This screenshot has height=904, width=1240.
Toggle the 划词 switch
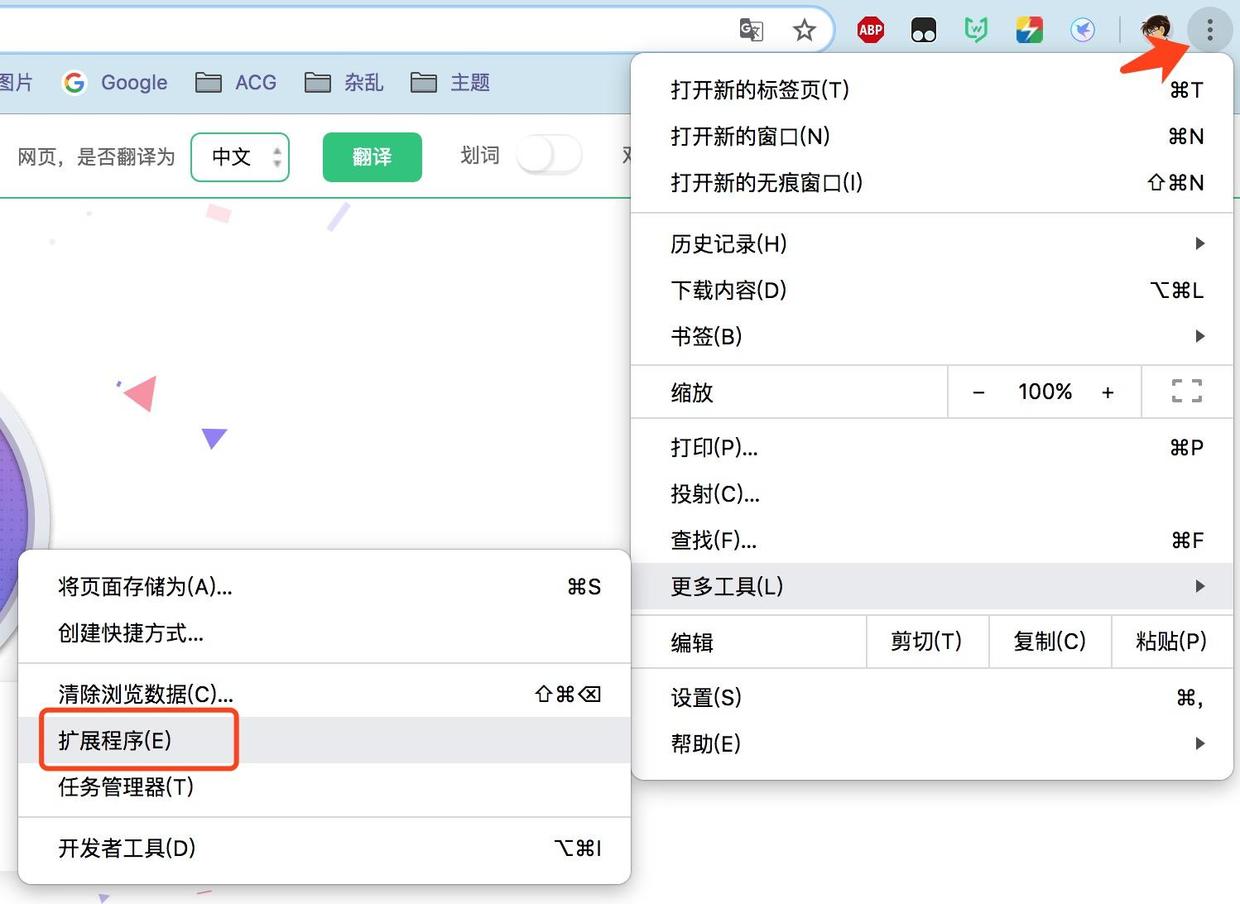click(549, 156)
